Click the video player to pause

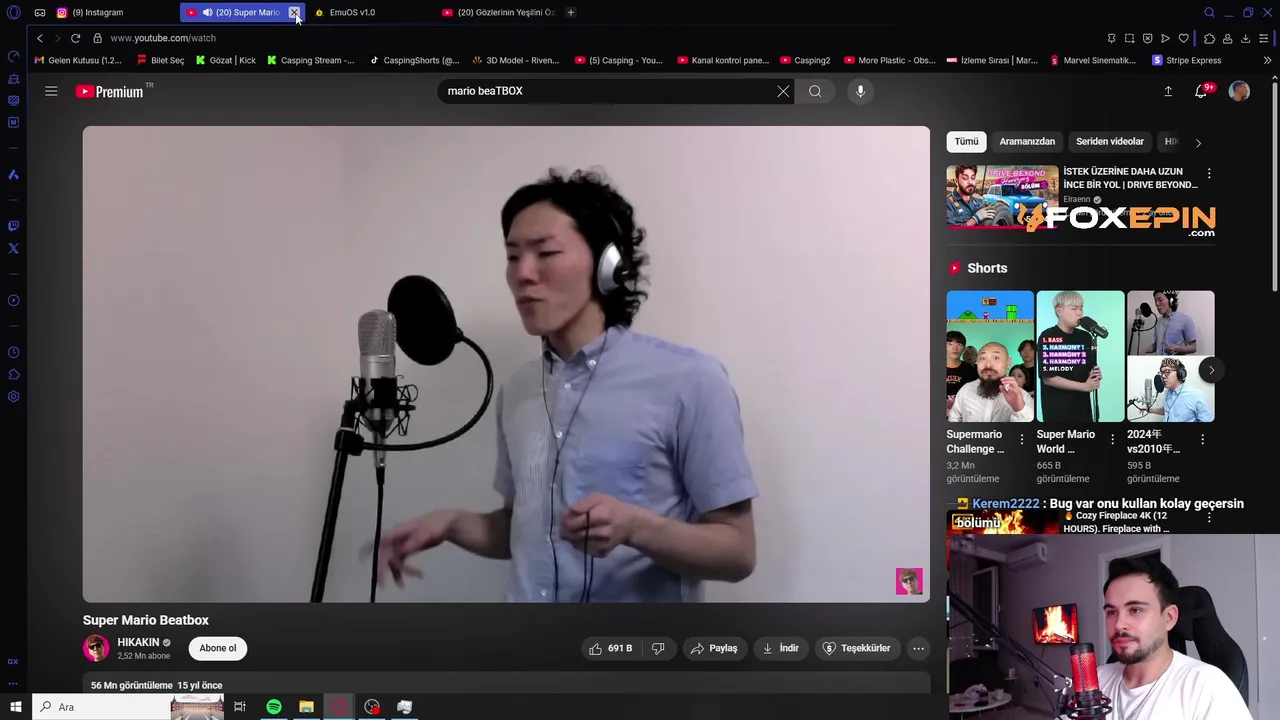click(x=506, y=364)
